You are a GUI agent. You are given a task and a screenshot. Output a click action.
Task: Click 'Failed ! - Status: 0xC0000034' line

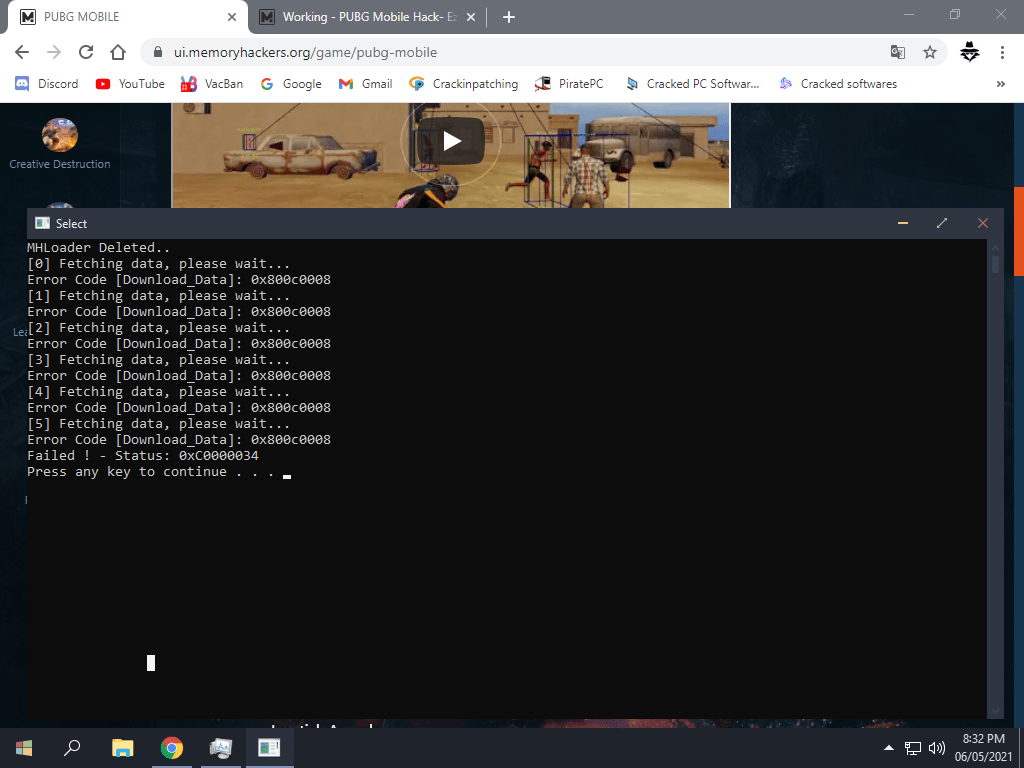pyautogui.click(x=143, y=456)
